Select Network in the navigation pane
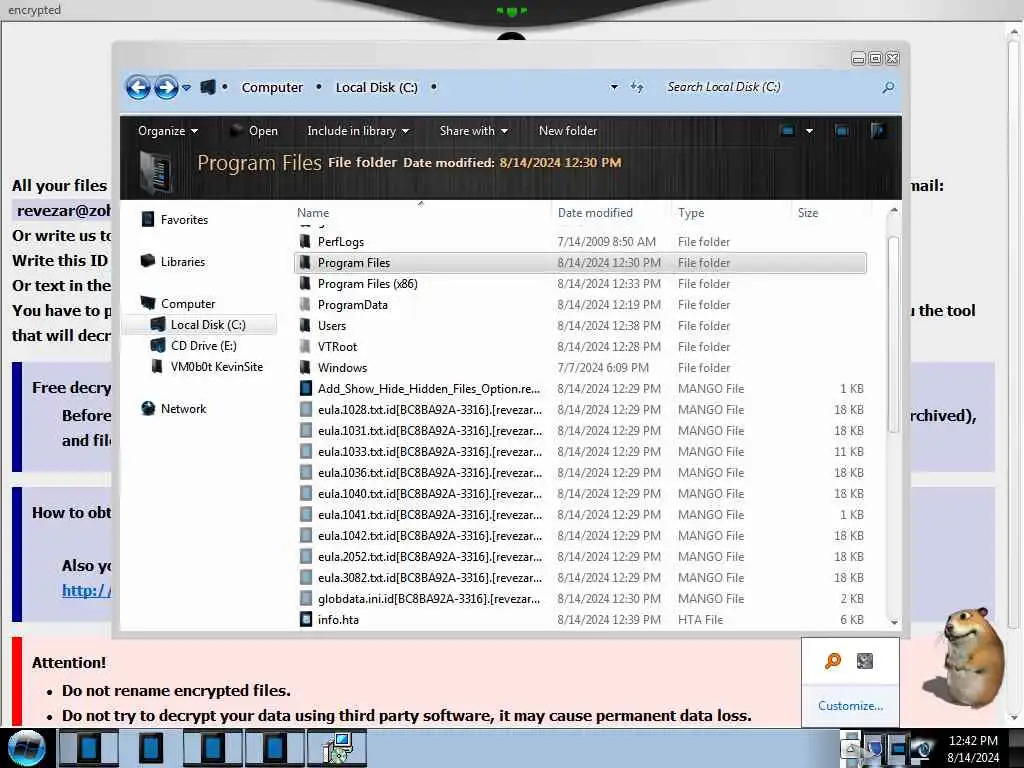 (174, 408)
